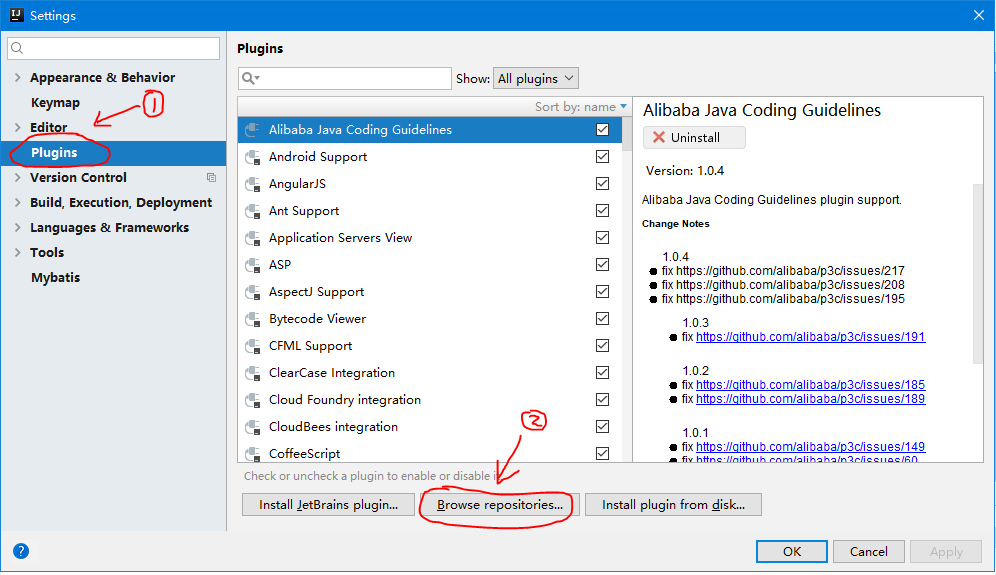Open p3c issue 185 link
The image size is (996, 575).
tap(811, 385)
